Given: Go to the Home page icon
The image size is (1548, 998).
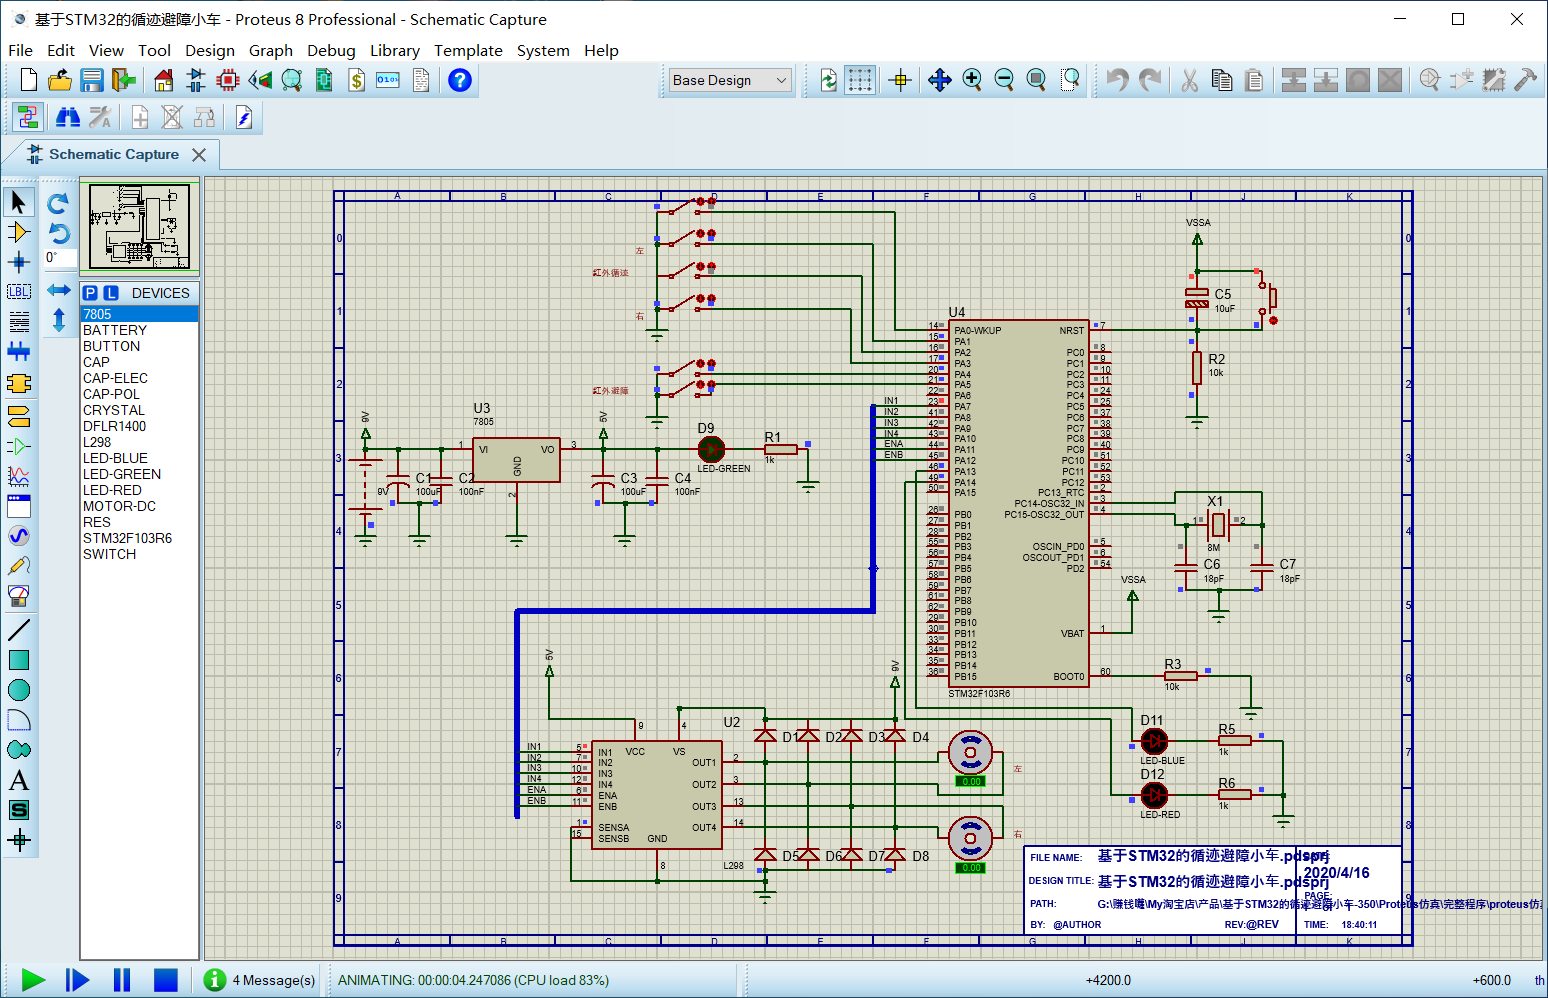Looking at the screenshot, I should point(164,80).
